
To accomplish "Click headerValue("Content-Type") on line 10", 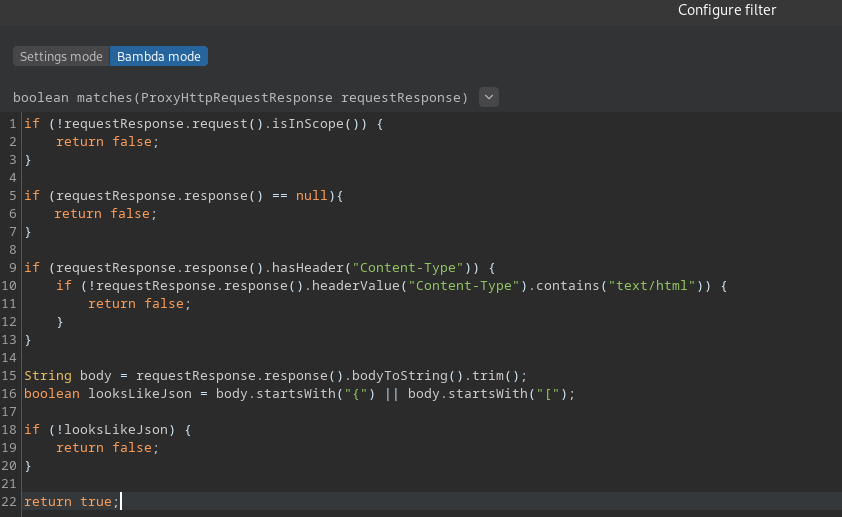I will coord(419,286).
